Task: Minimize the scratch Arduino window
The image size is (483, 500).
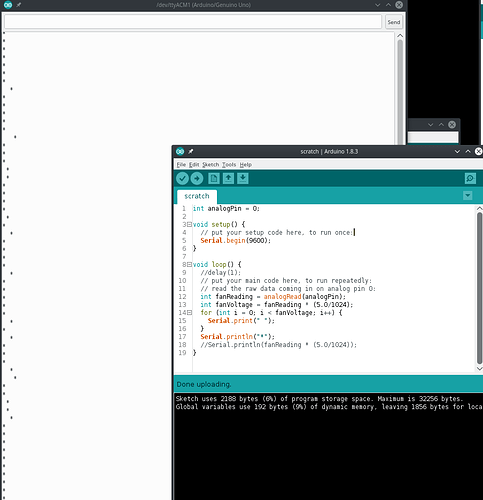Action: tap(457, 151)
